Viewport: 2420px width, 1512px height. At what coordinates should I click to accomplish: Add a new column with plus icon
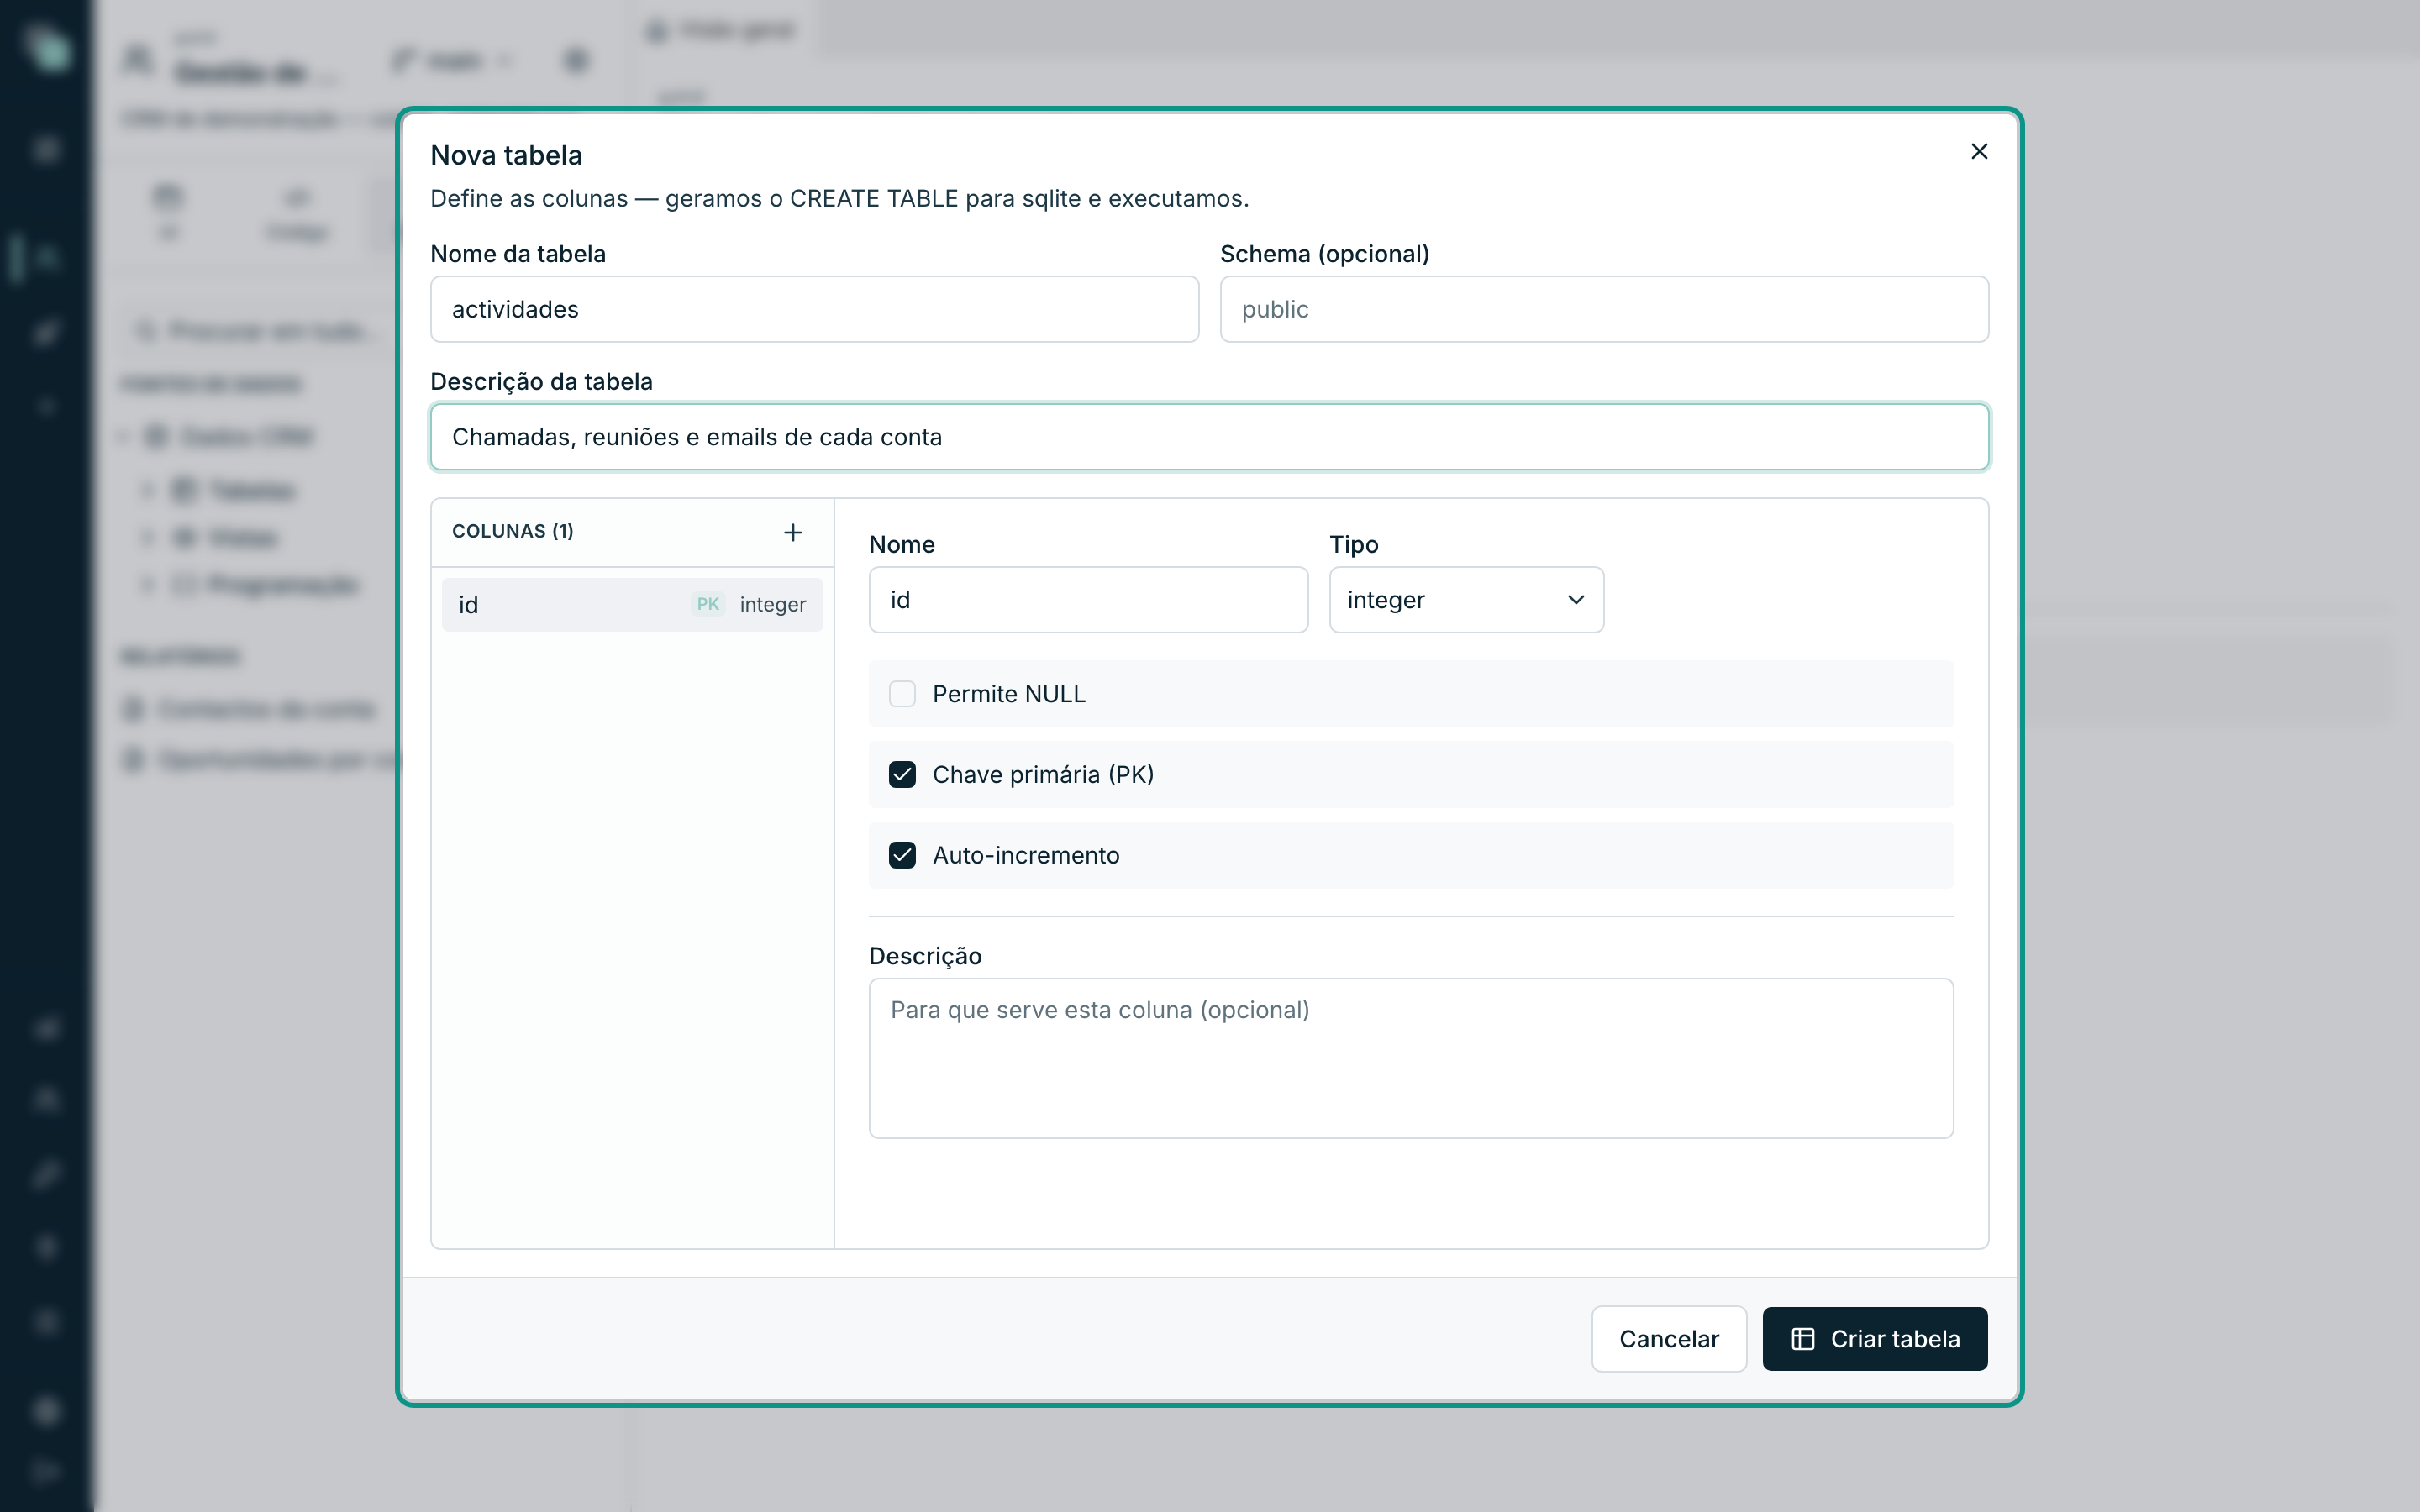(x=793, y=532)
